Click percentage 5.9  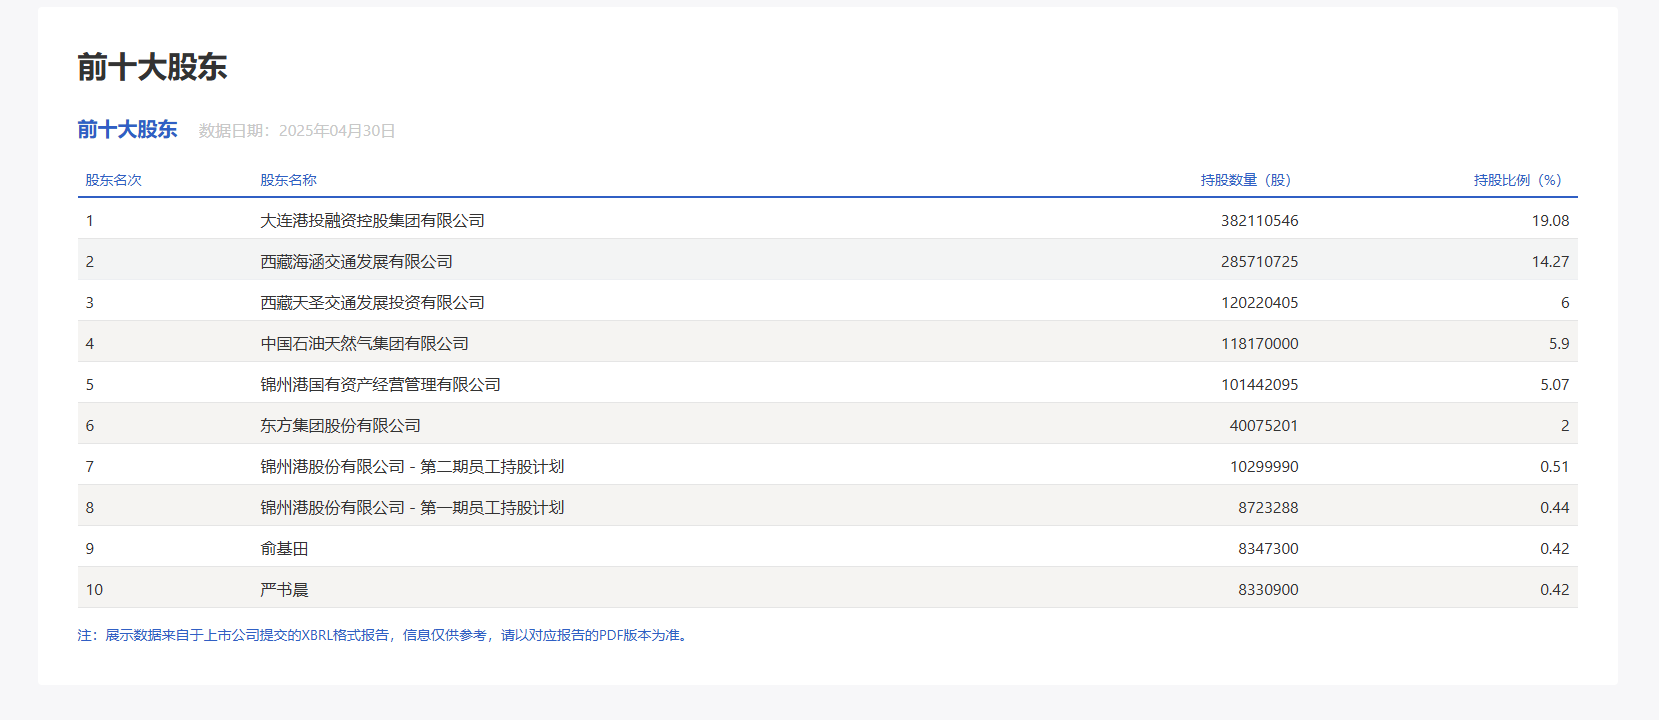(x=1559, y=343)
